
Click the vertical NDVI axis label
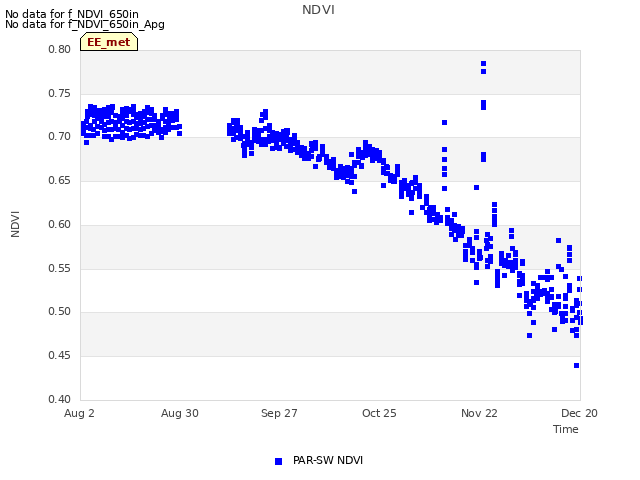(15, 224)
